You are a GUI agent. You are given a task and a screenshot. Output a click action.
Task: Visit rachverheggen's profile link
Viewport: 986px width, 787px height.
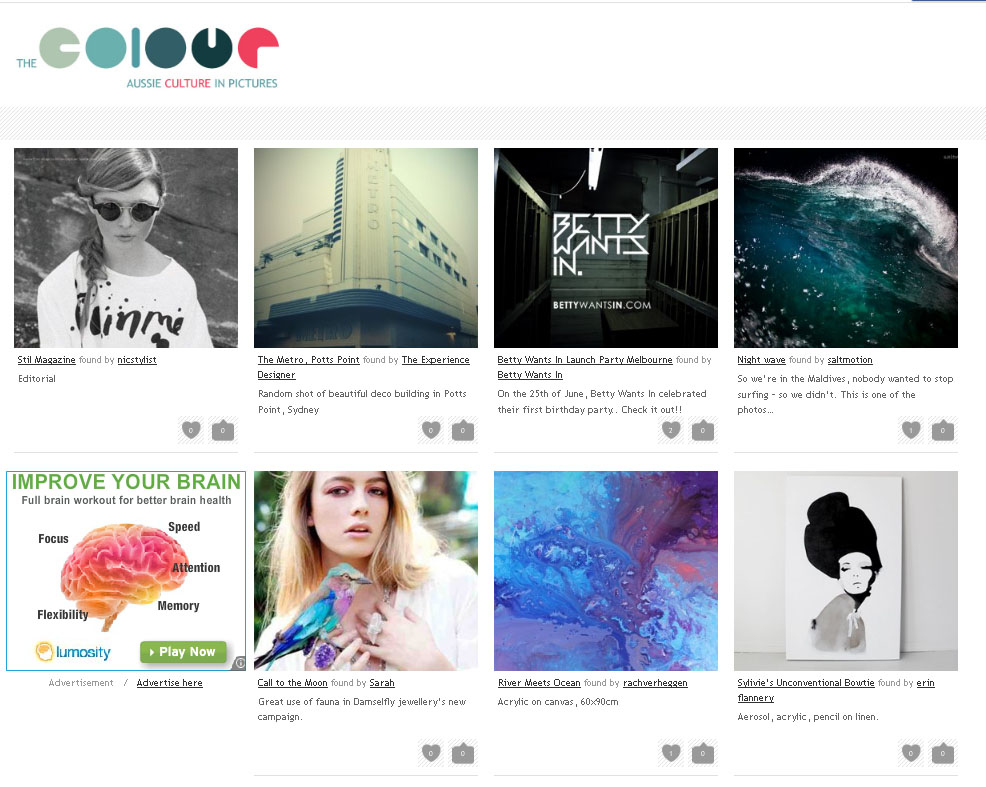(655, 683)
